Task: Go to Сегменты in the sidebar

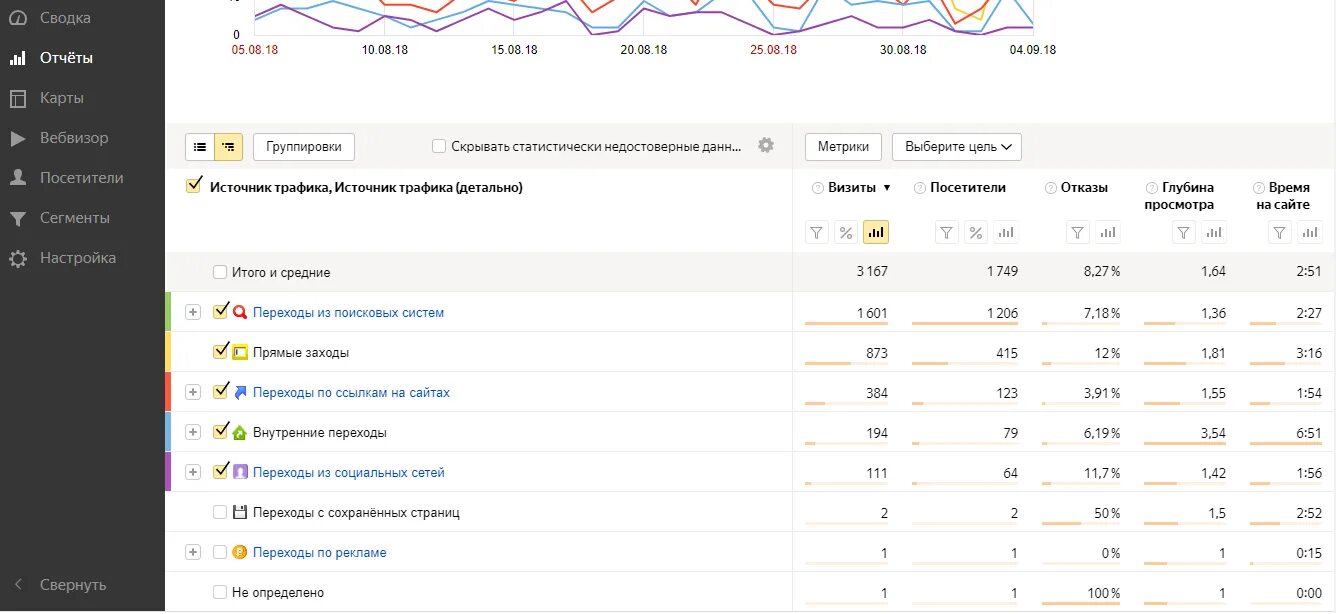Action: pos(74,218)
